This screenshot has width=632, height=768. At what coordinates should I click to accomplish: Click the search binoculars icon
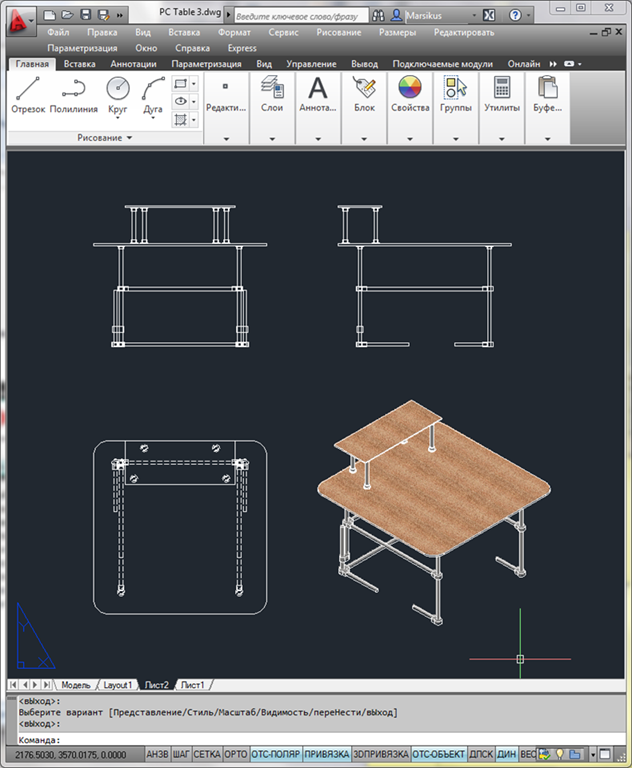[x=378, y=16]
